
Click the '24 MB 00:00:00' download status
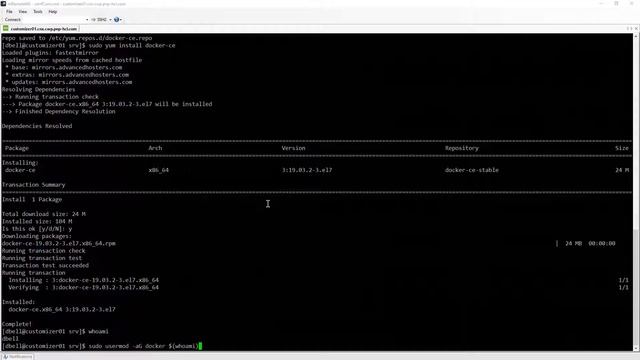point(590,244)
